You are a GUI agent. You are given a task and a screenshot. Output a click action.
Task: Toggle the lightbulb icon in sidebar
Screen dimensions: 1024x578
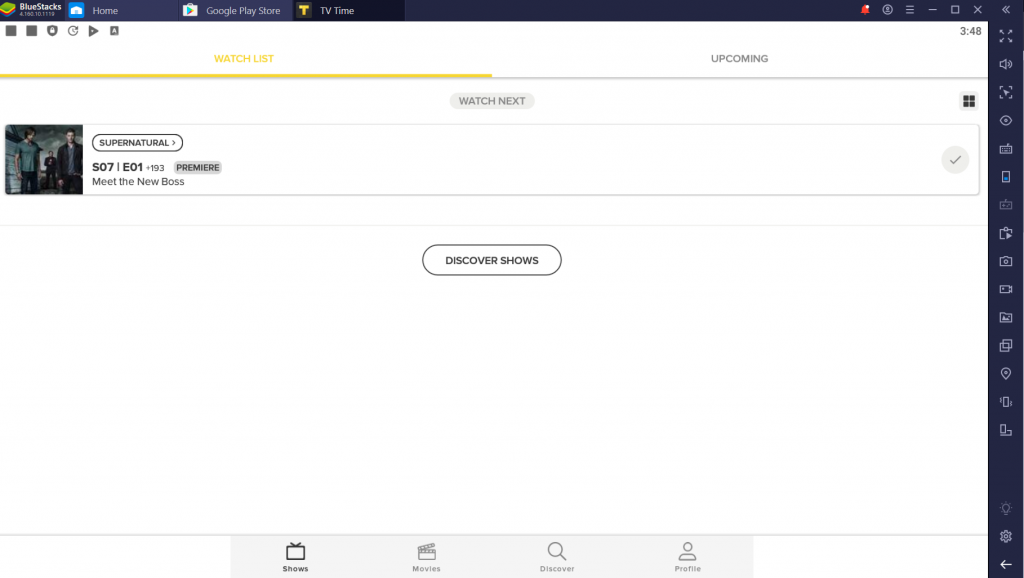click(1006, 508)
